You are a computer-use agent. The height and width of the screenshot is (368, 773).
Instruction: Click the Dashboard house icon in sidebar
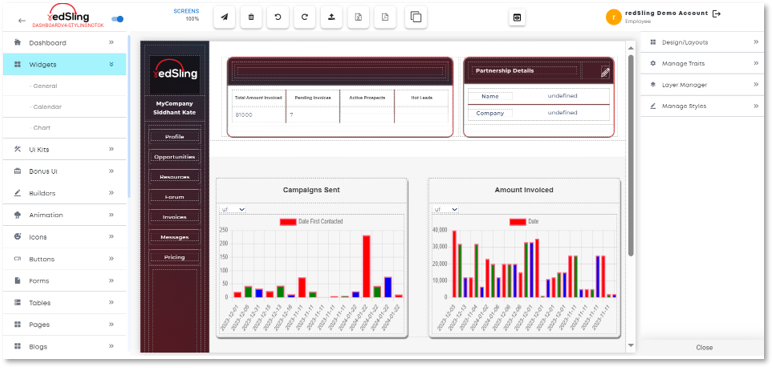(x=18, y=42)
